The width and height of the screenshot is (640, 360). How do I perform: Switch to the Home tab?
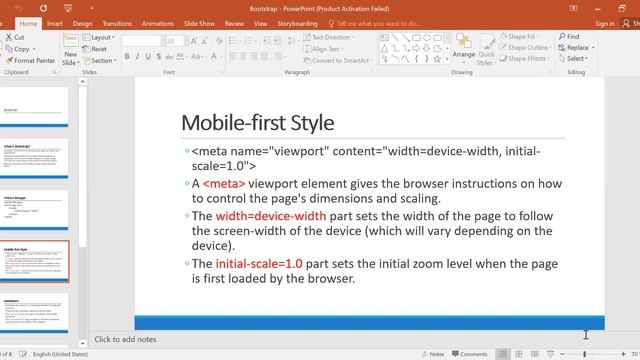(x=28, y=24)
